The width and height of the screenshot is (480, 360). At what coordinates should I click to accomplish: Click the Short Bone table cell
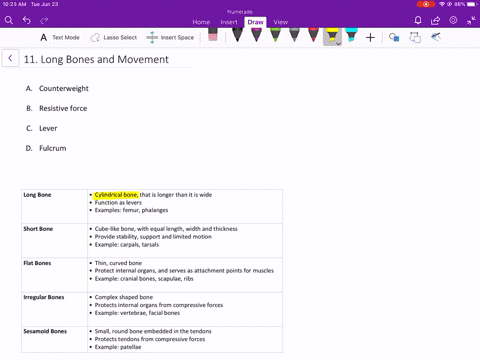coord(54,241)
